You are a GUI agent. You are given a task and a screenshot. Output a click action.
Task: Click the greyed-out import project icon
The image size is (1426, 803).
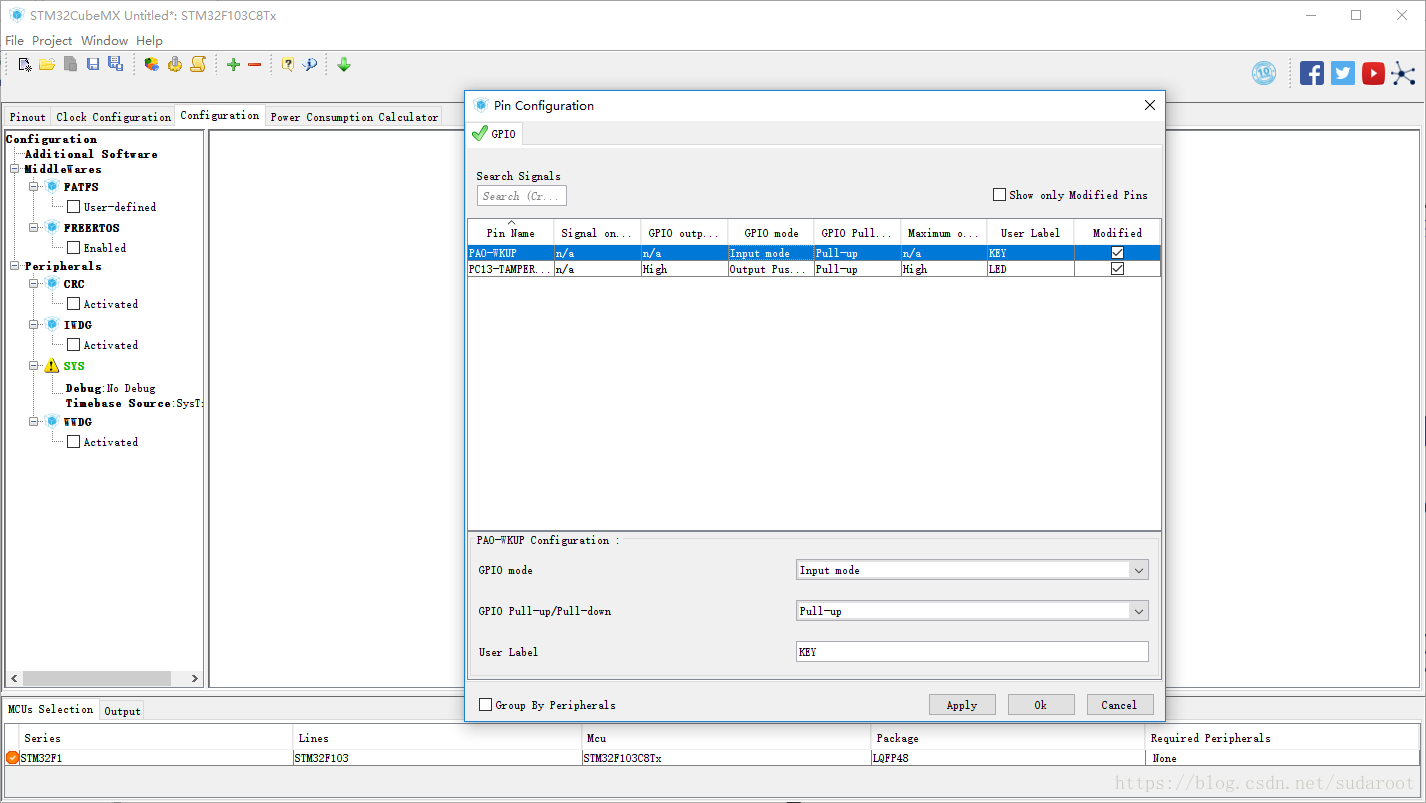coord(70,64)
